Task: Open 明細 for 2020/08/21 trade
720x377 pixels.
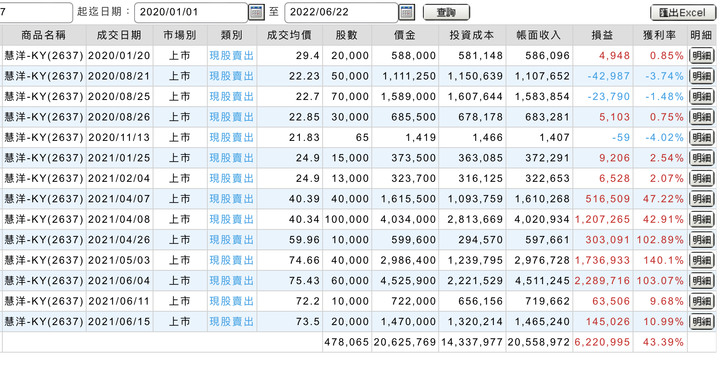Action: (702, 76)
